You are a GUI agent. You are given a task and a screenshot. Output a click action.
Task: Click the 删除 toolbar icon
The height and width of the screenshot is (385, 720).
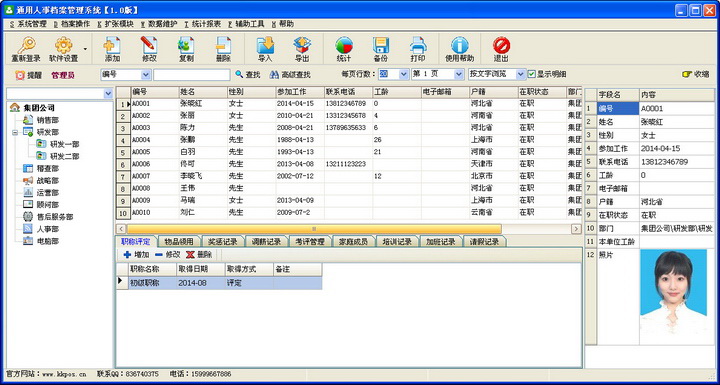tap(223, 45)
